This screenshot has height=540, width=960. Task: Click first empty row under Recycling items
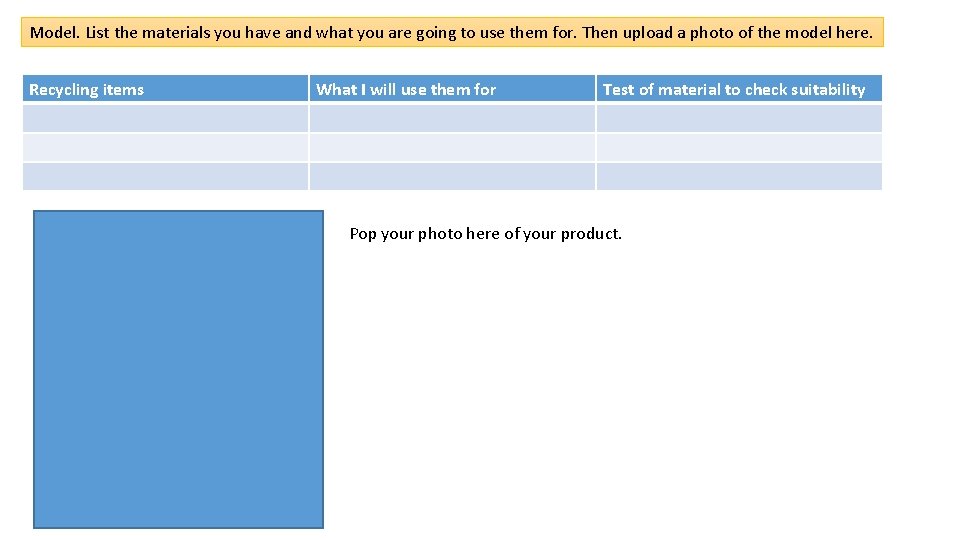[165, 118]
